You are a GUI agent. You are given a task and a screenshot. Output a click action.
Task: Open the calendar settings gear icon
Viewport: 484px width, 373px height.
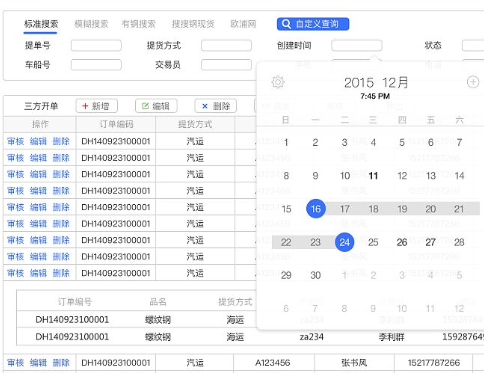coord(278,82)
